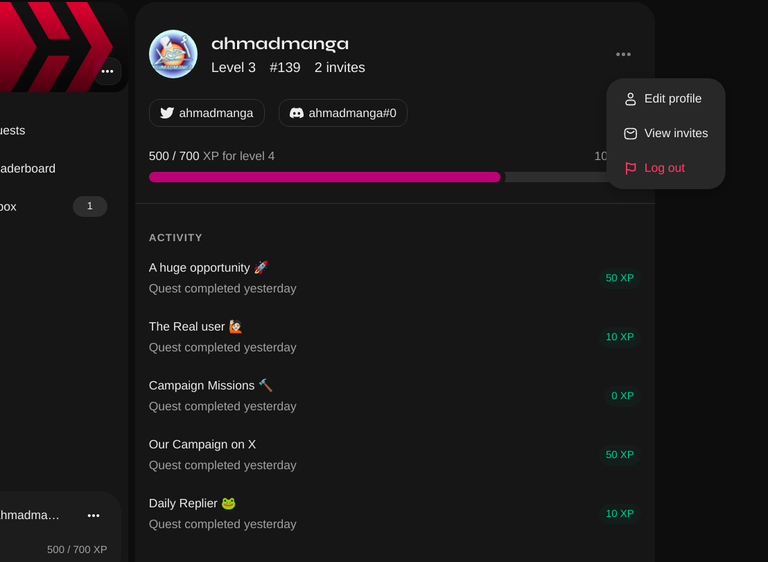Choose Log out in the menu

tap(666, 168)
